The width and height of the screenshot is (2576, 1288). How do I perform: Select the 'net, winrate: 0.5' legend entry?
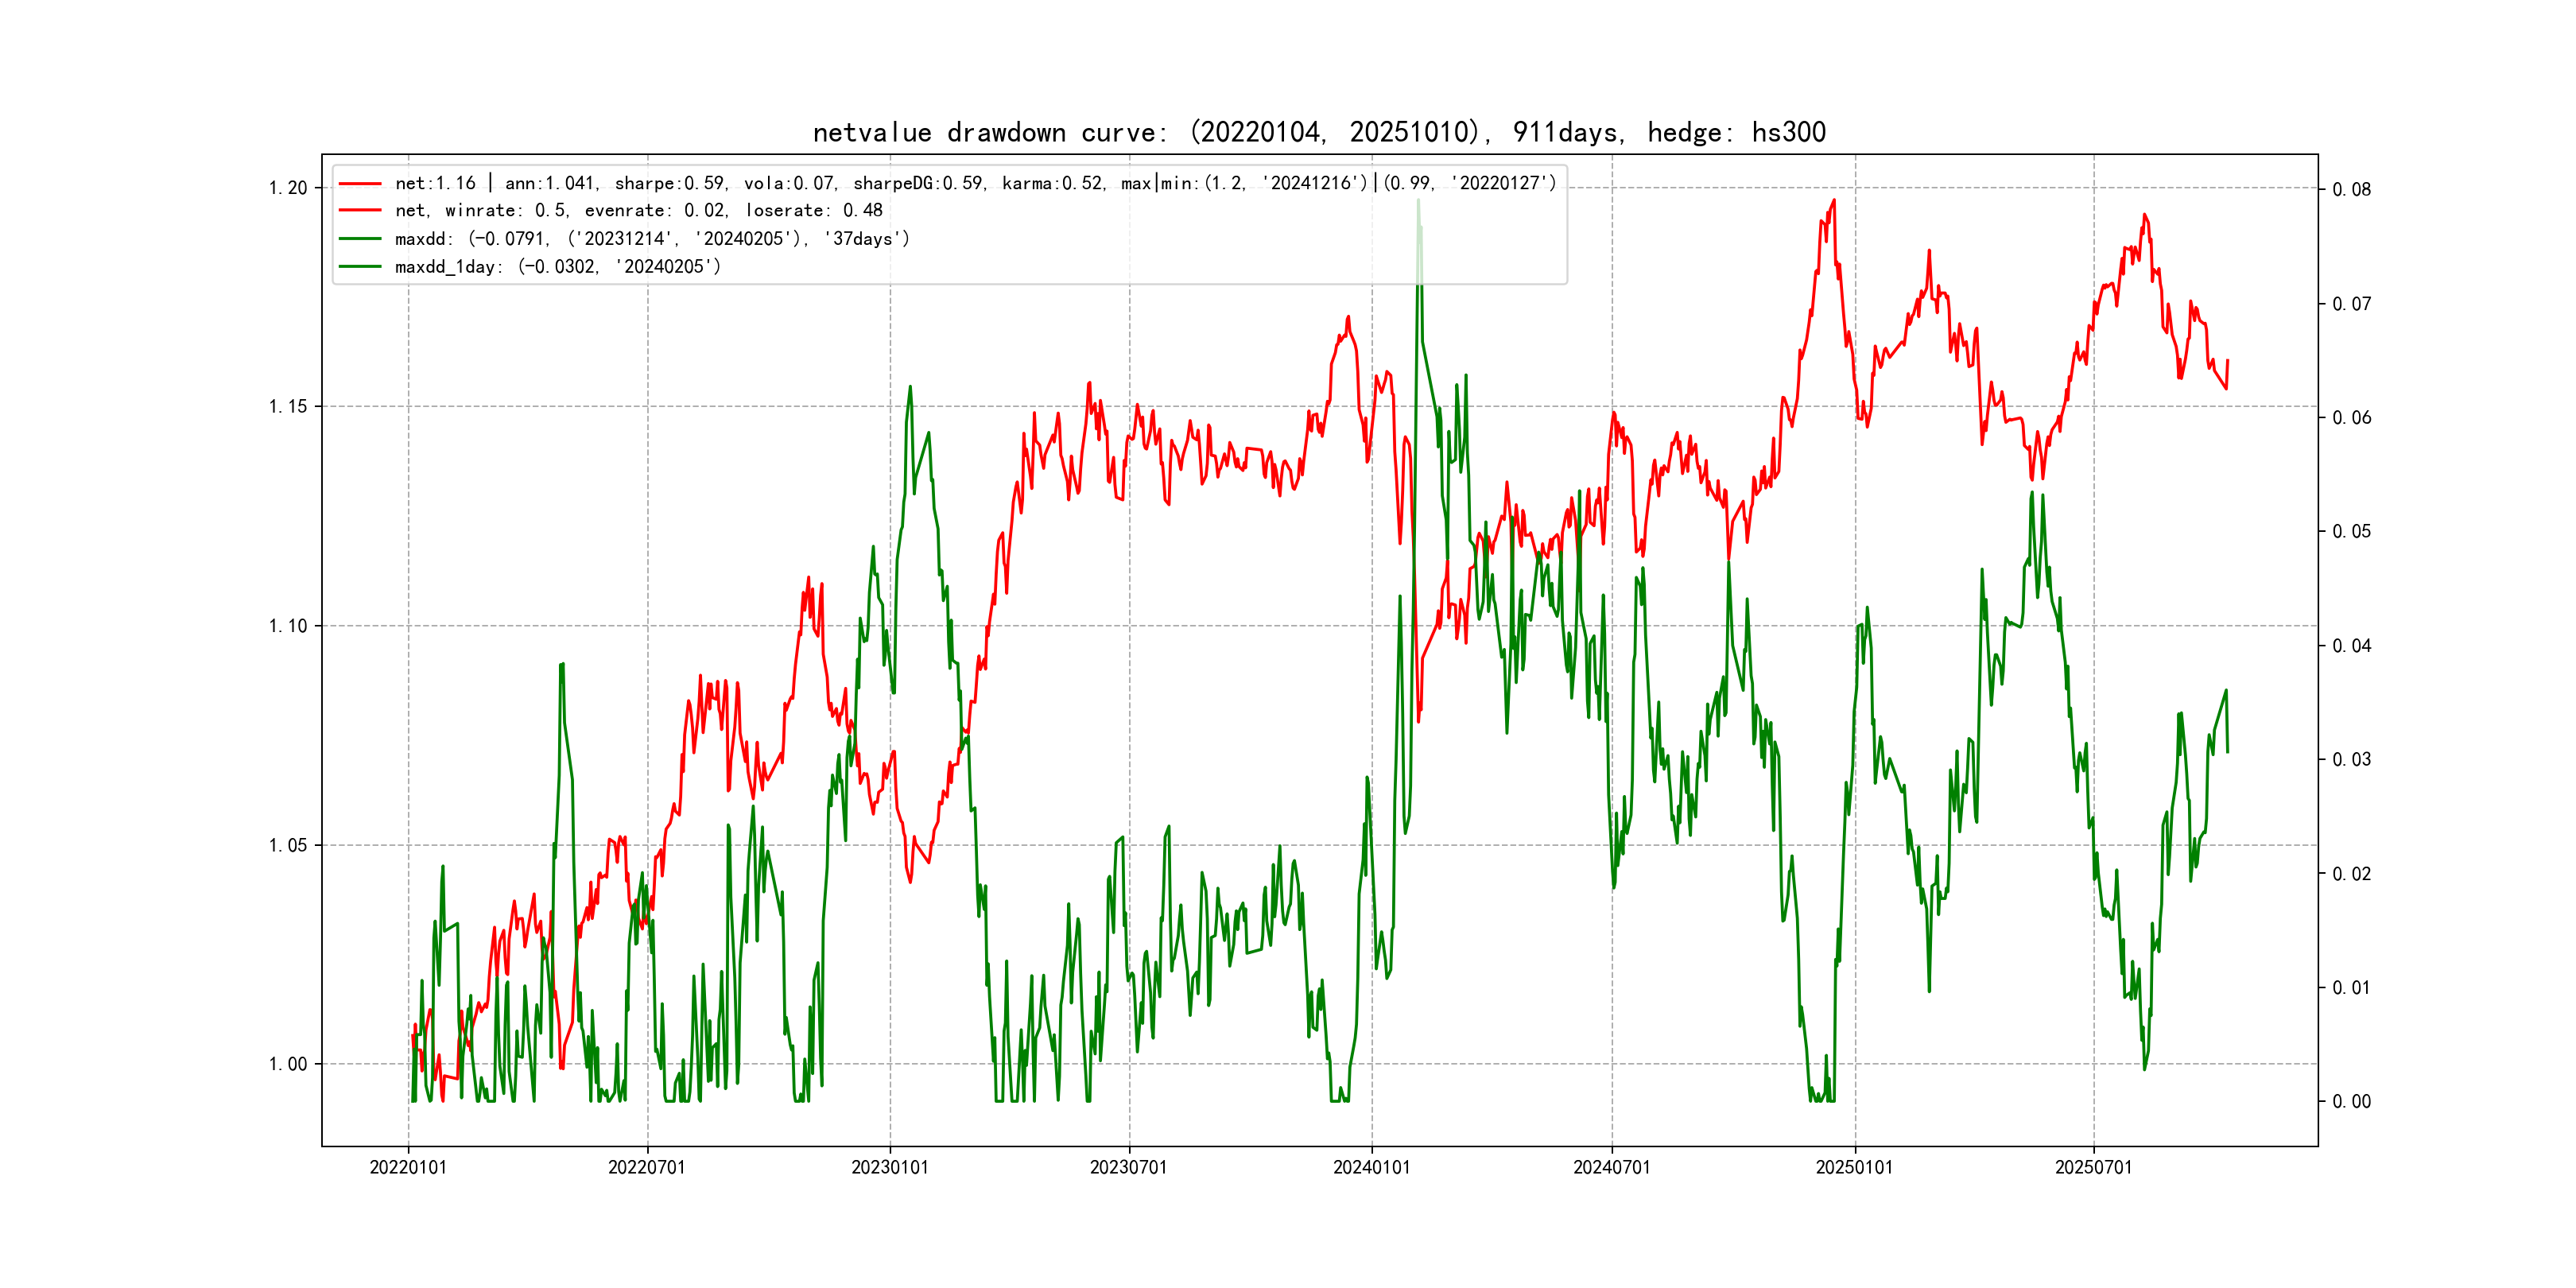(x=638, y=211)
